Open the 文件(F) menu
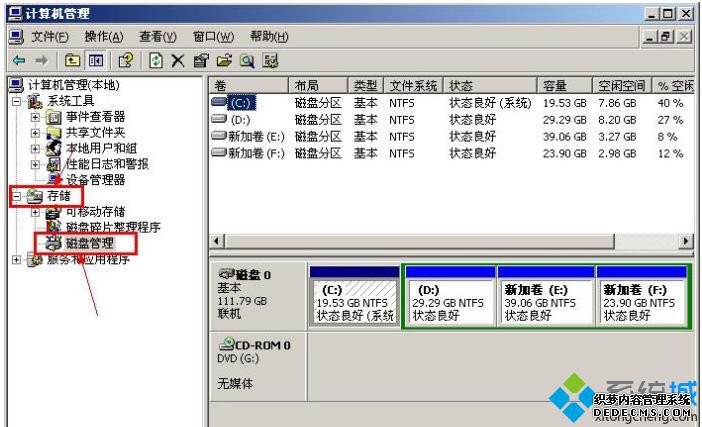 [50, 36]
